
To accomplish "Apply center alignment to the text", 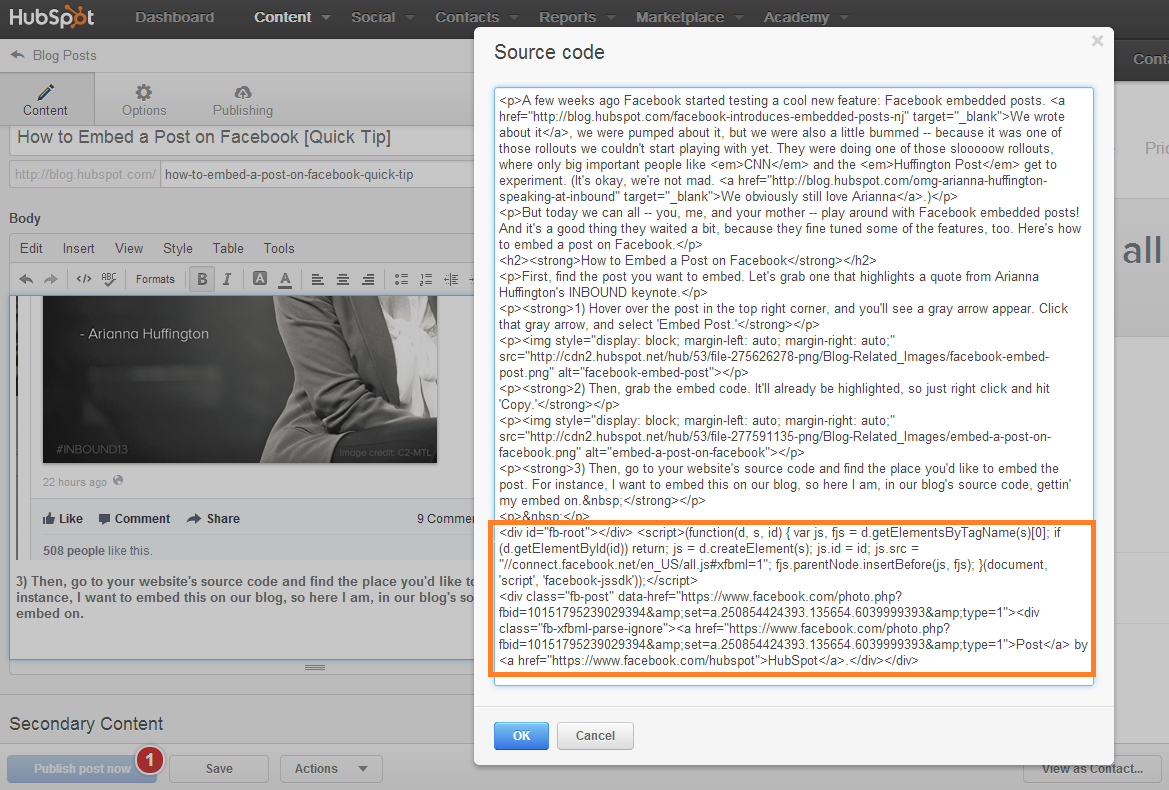I will click(344, 279).
